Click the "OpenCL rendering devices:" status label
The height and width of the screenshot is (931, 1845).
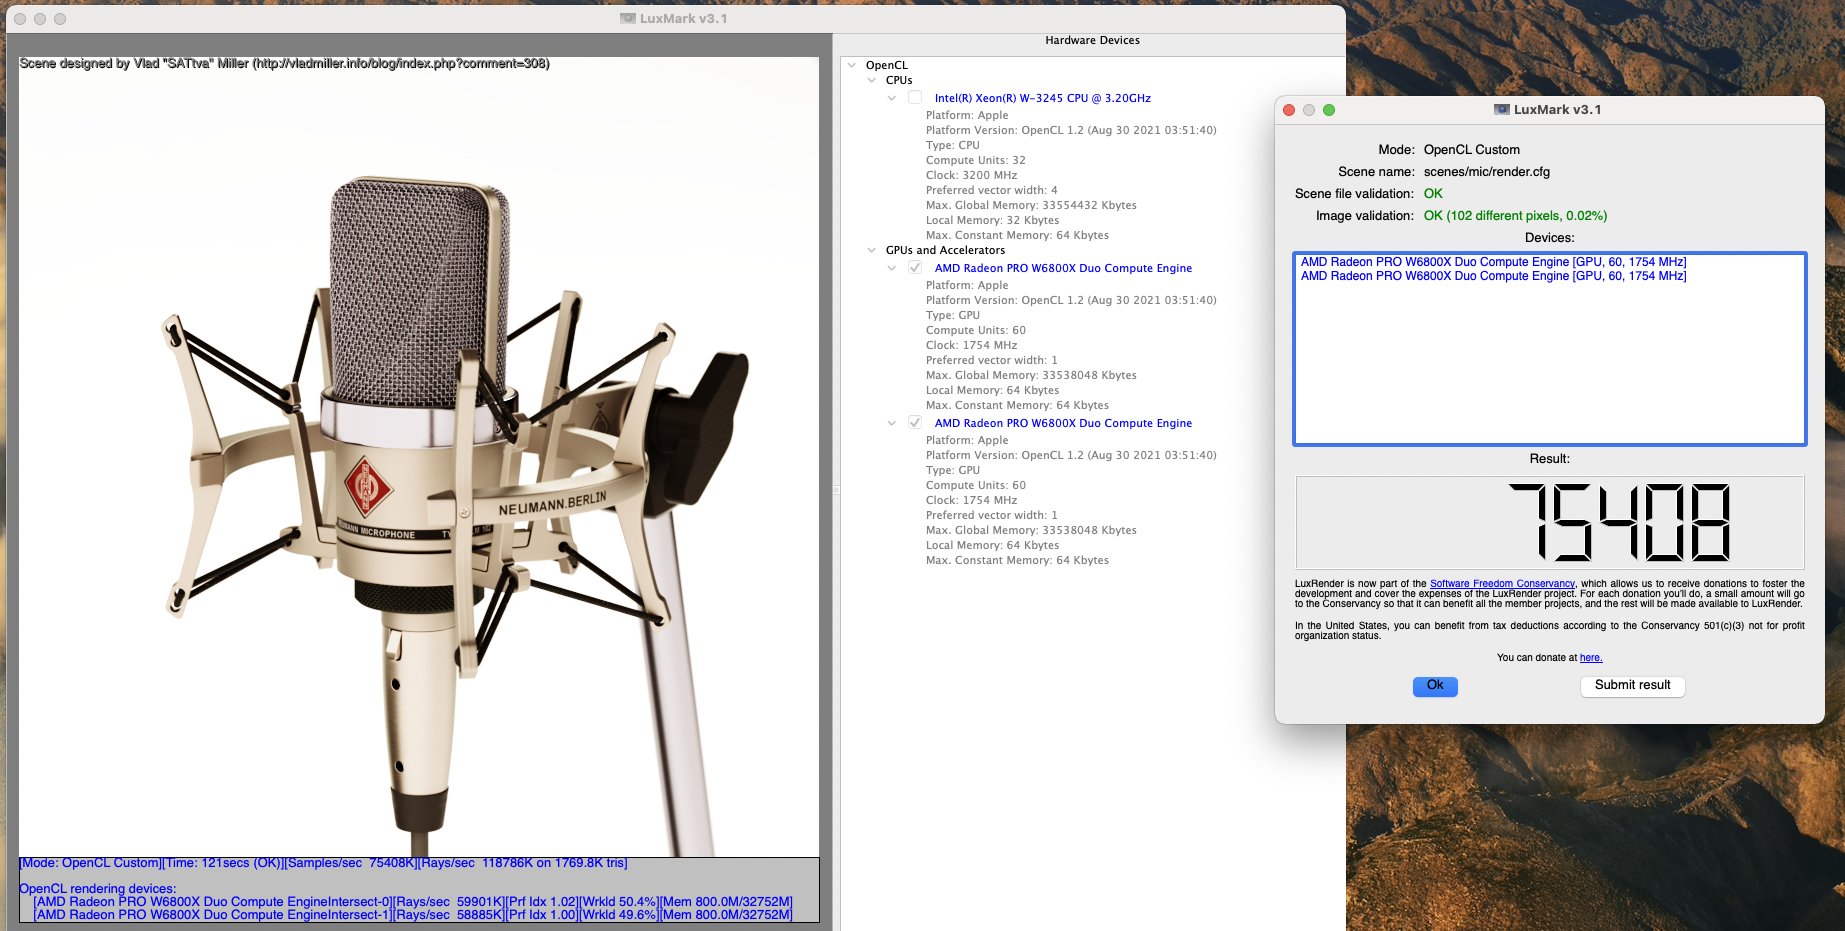click(97, 889)
